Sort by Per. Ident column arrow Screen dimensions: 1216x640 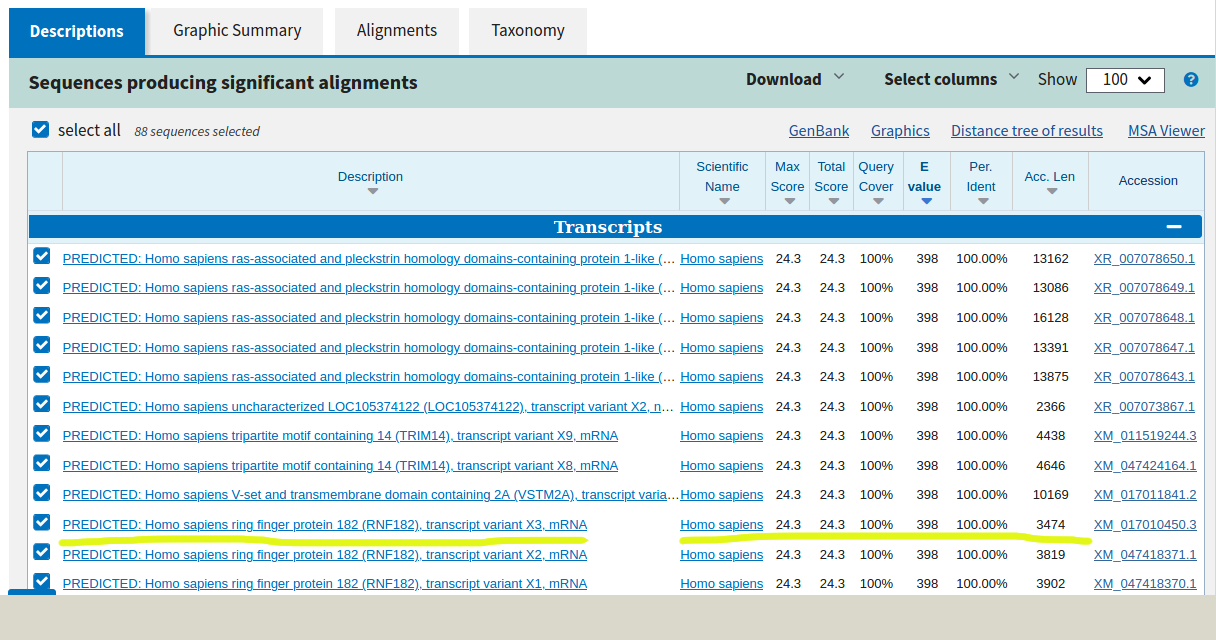tap(982, 201)
